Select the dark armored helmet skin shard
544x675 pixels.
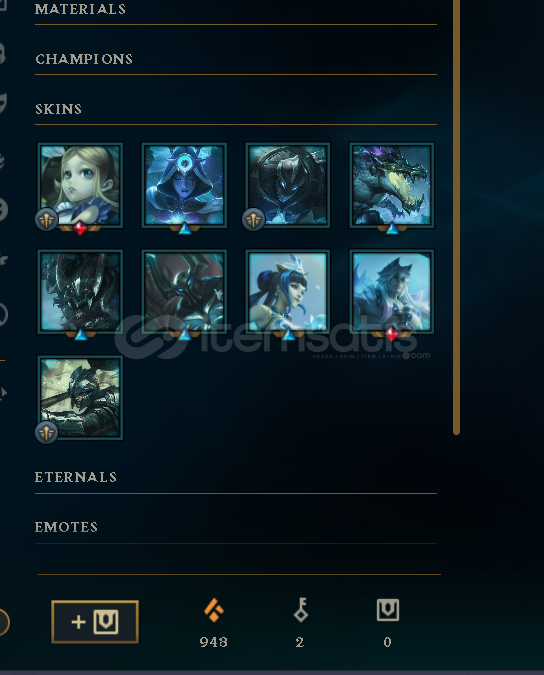[288, 185]
